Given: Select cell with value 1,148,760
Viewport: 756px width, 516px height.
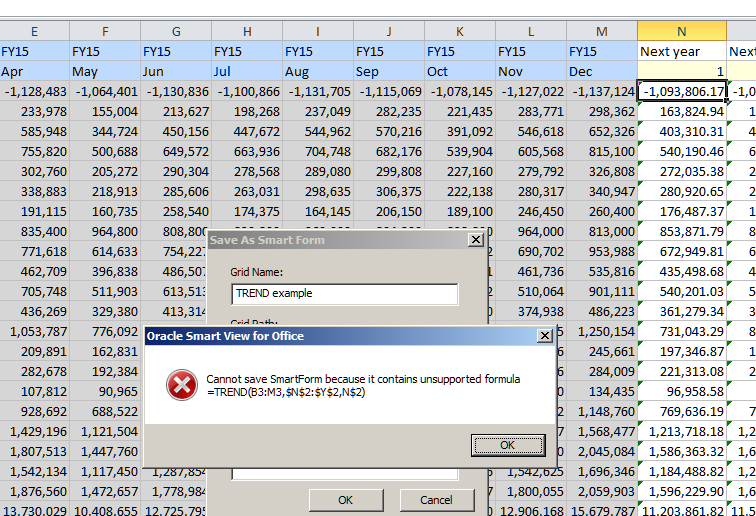Looking at the screenshot, I should click(602, 411).
